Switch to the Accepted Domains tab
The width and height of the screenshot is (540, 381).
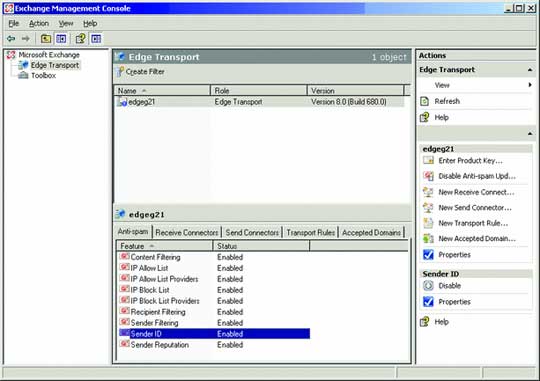372,233
